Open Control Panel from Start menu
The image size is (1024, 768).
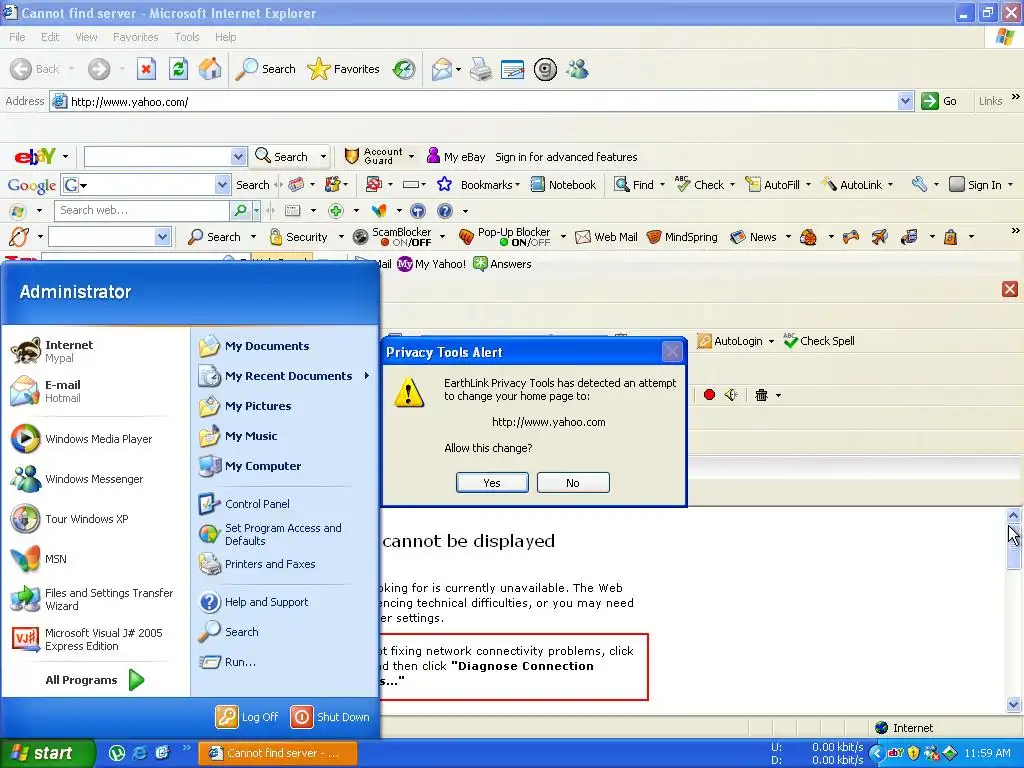click(x=244, y=504)
